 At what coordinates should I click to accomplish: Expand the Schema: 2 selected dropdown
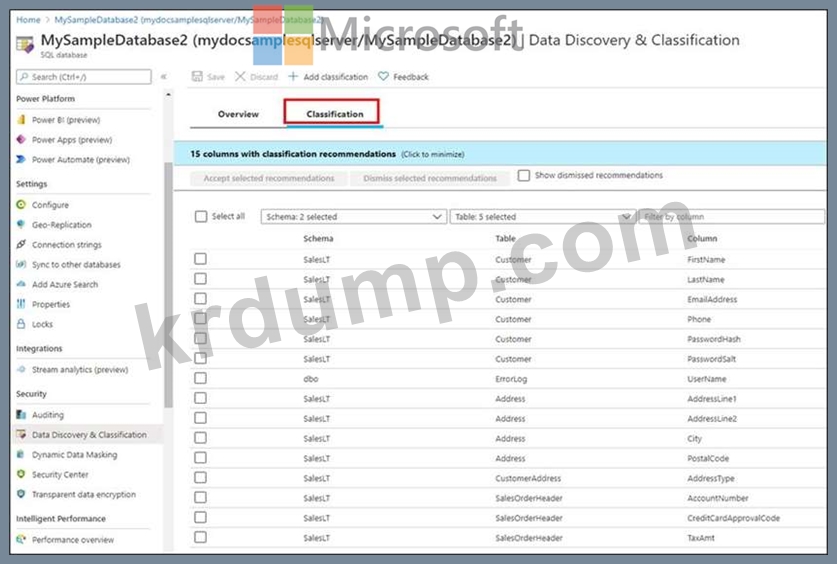(x=353, y=217)
